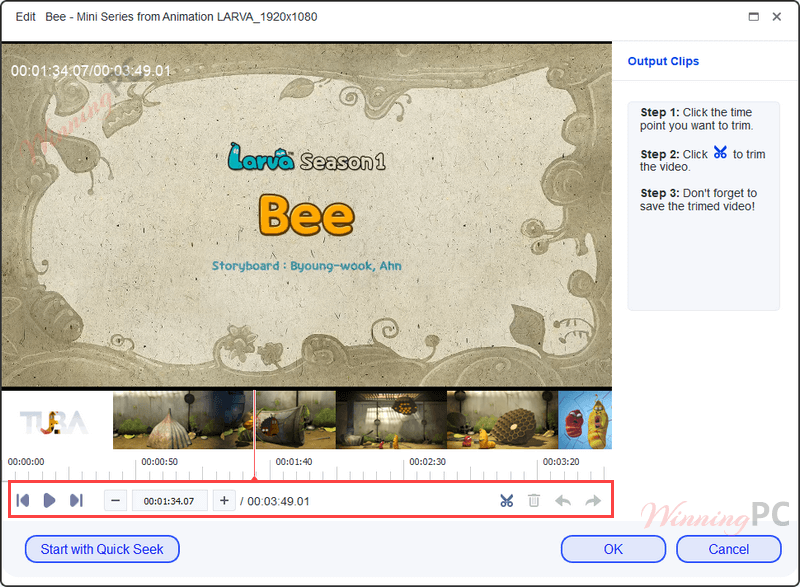Click the timeline ruler at 00:00:00

pos(26,462)
